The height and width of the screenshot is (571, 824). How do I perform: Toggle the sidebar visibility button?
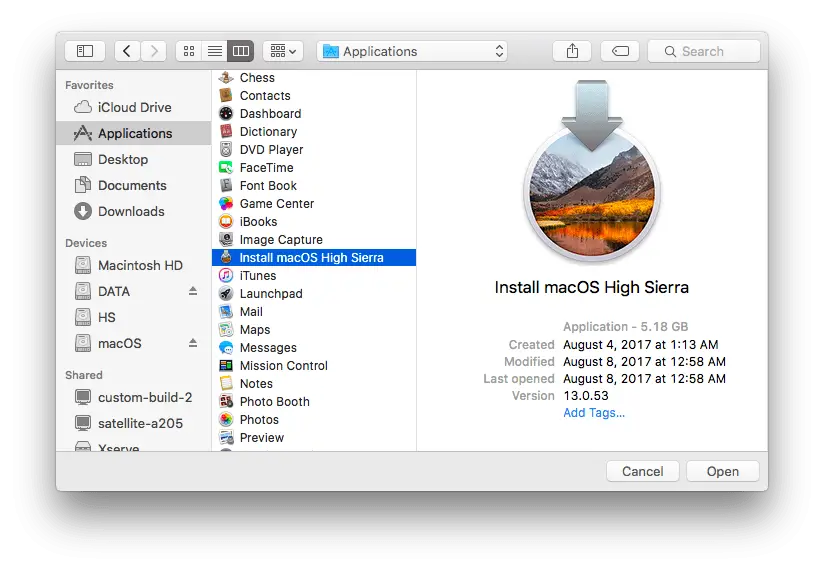[x=85, y=51]
